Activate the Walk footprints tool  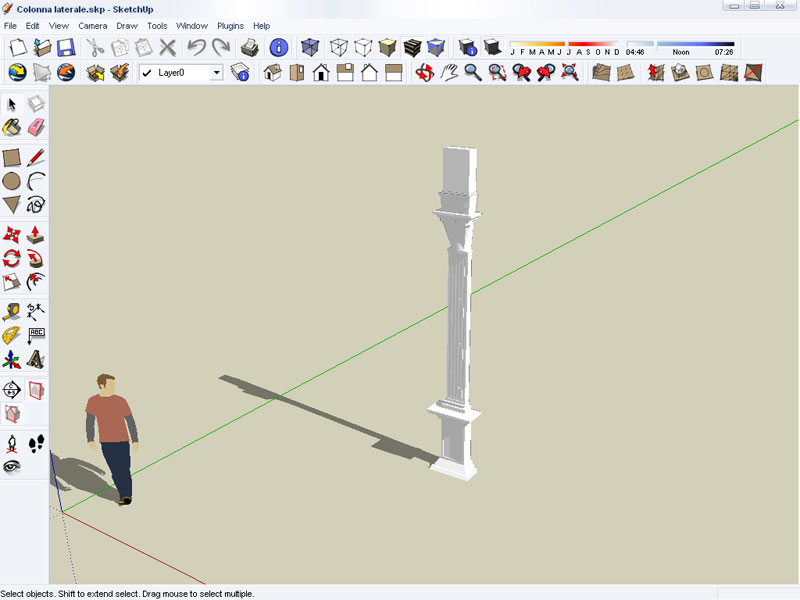click(x=36, y=443)
